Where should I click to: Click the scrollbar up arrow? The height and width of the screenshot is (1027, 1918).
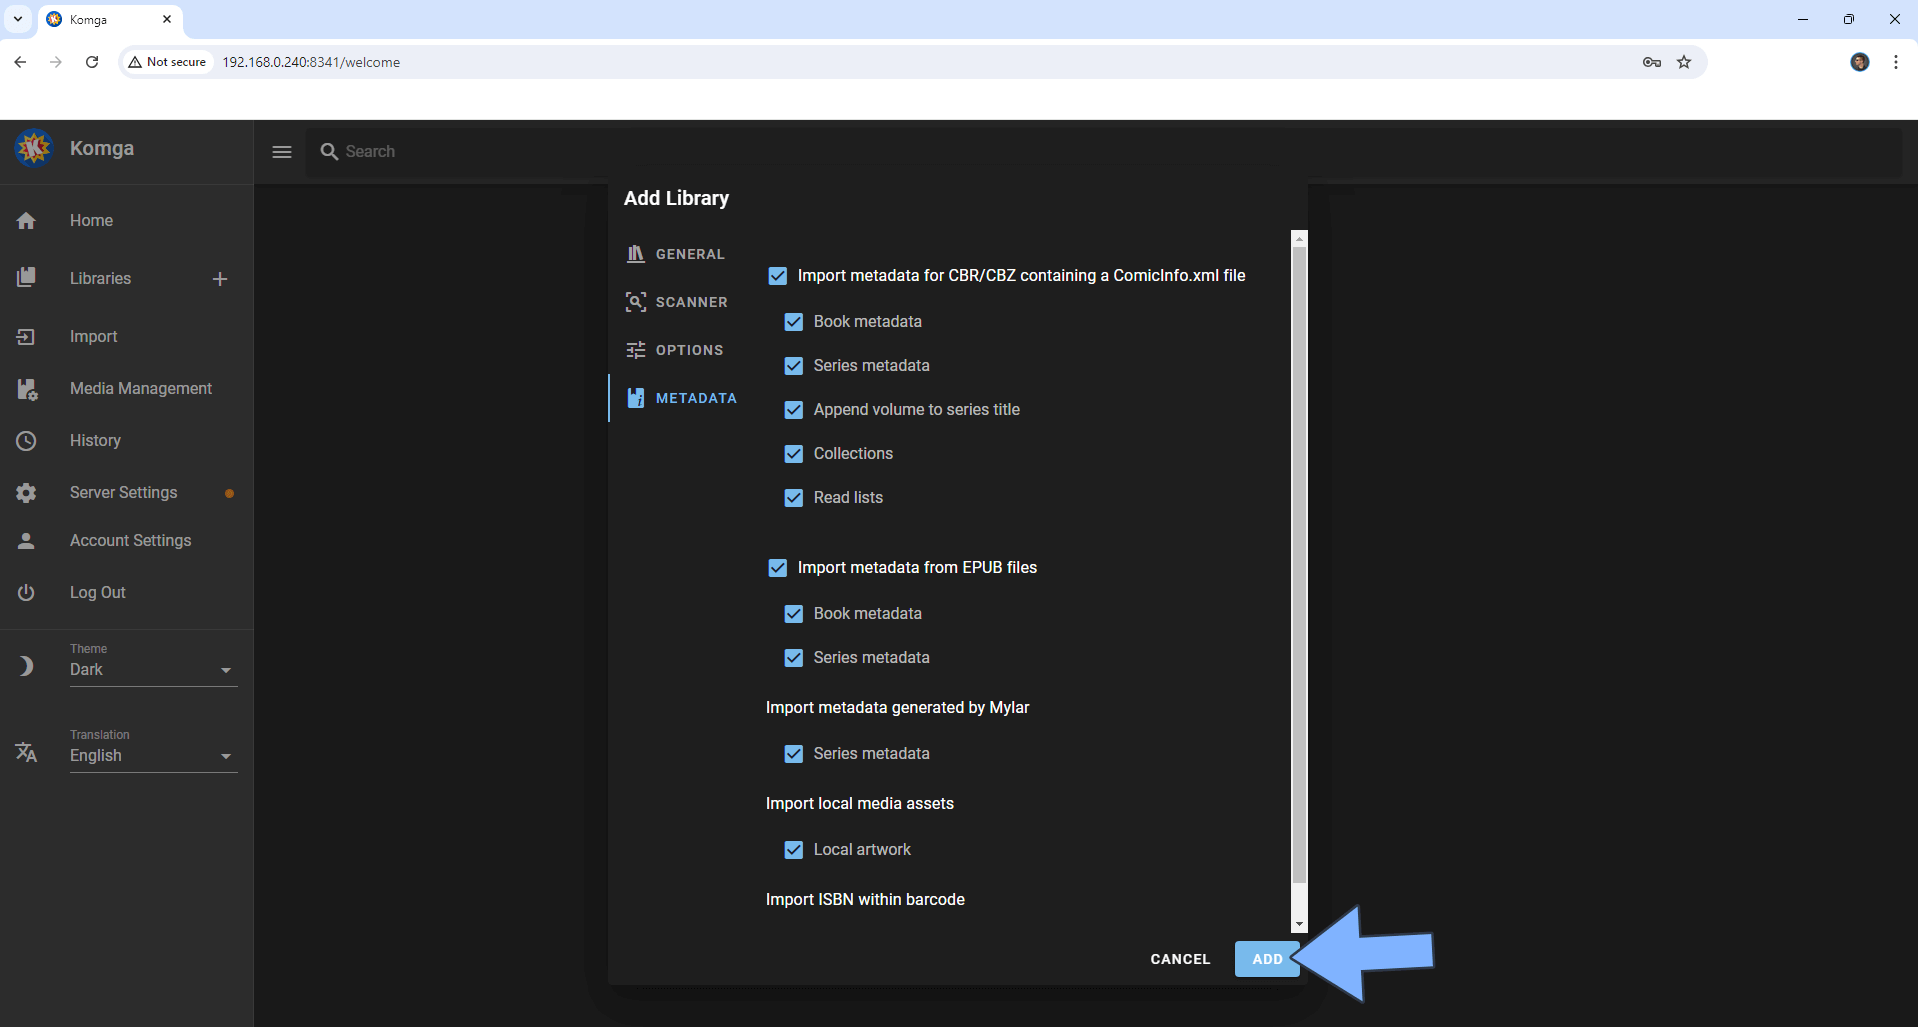[1299, 239]
